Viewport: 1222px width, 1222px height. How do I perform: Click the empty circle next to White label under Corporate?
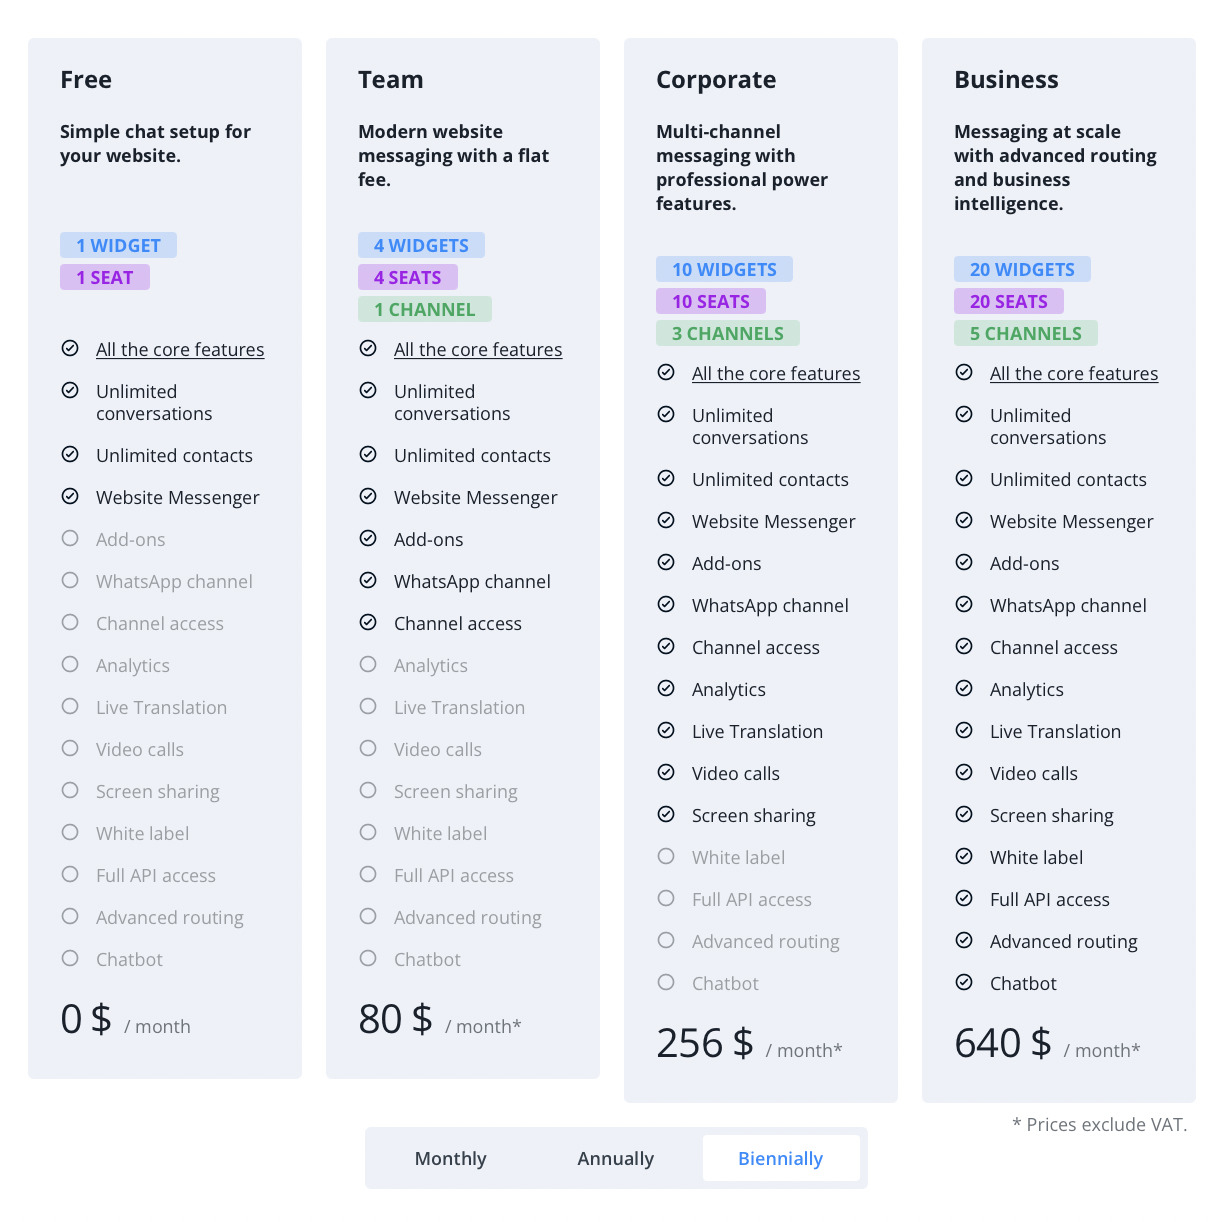point(667,857)
